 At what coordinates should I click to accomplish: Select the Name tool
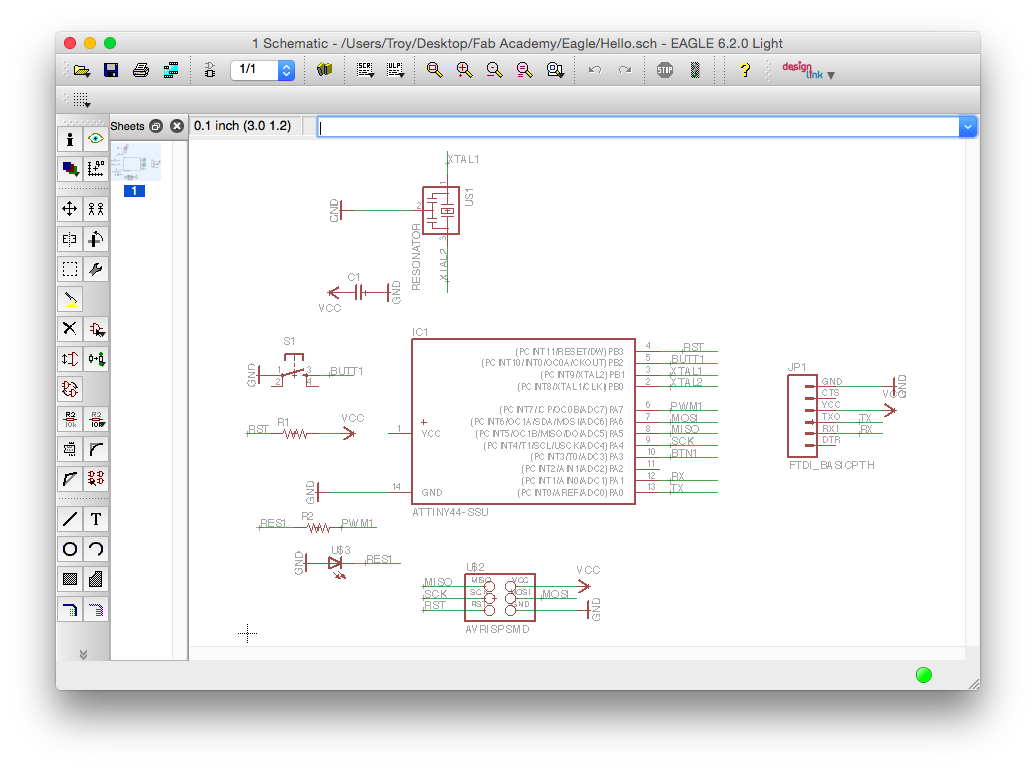tap(70, 419)
